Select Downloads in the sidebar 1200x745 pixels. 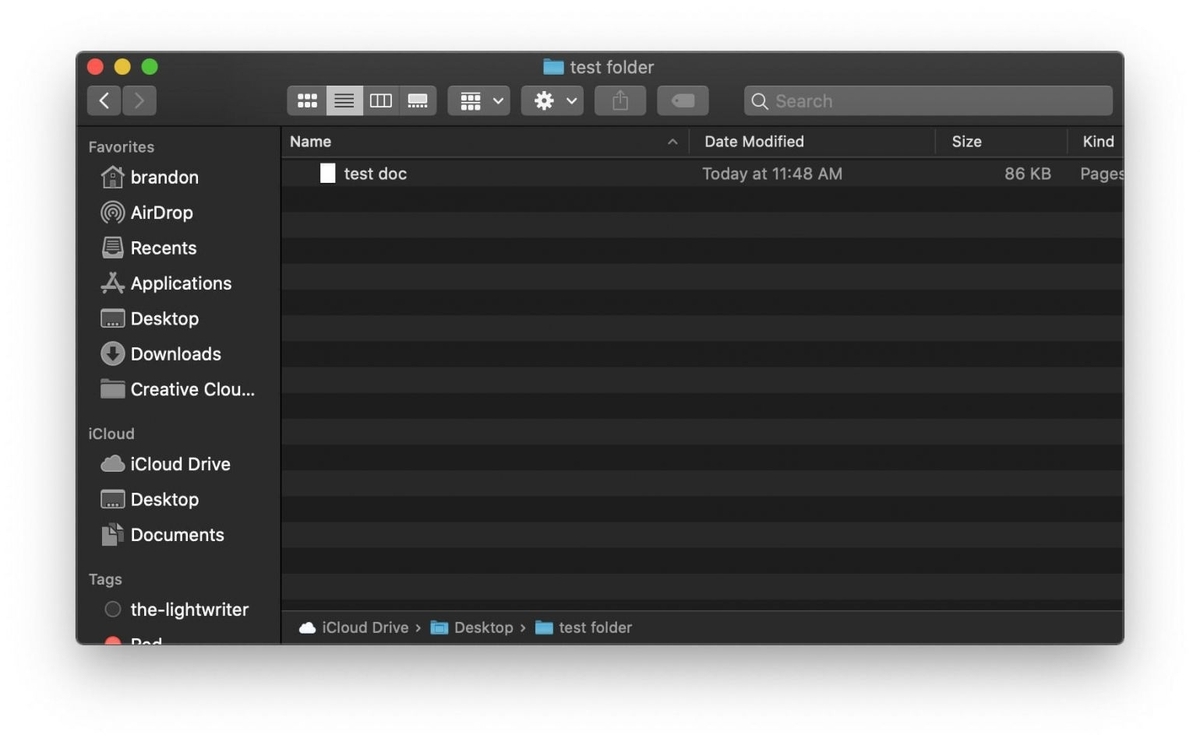(x=175, y=353)
